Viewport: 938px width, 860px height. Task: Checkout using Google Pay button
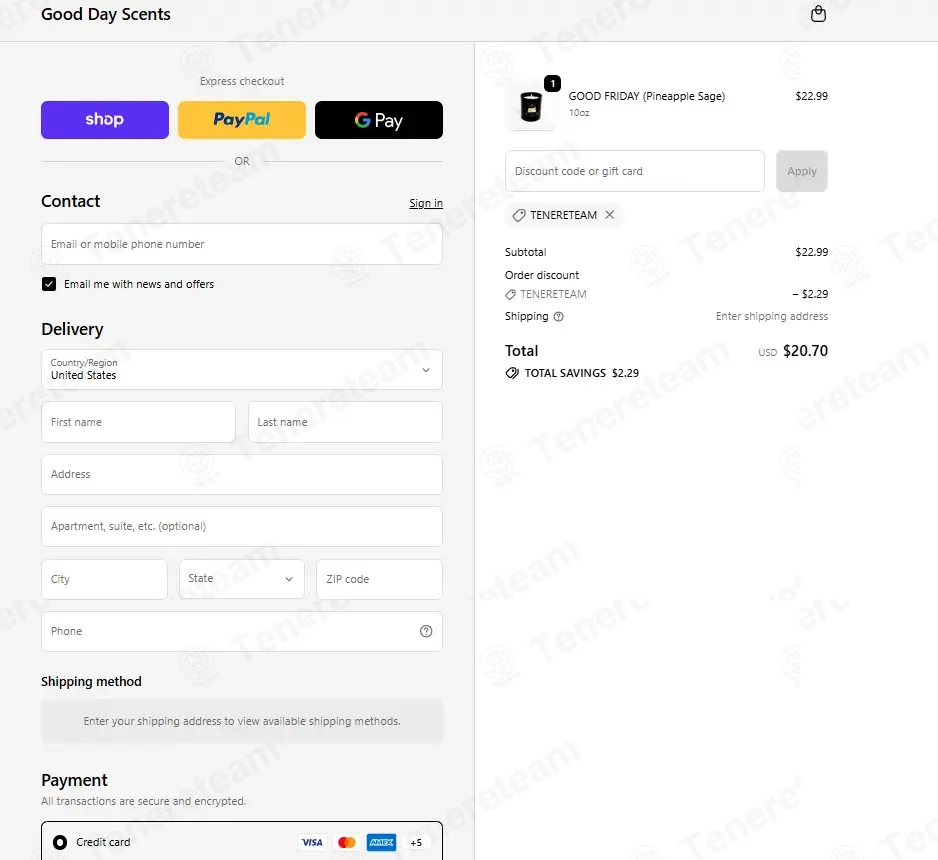click(379, 120)
